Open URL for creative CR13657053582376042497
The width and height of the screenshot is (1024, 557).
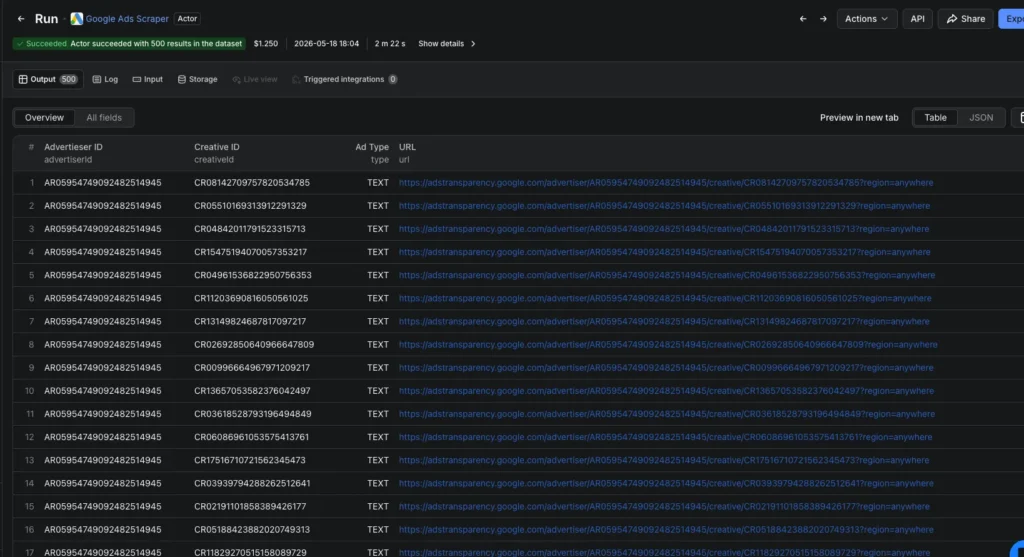pyautogui.click(x=666, y=391)
